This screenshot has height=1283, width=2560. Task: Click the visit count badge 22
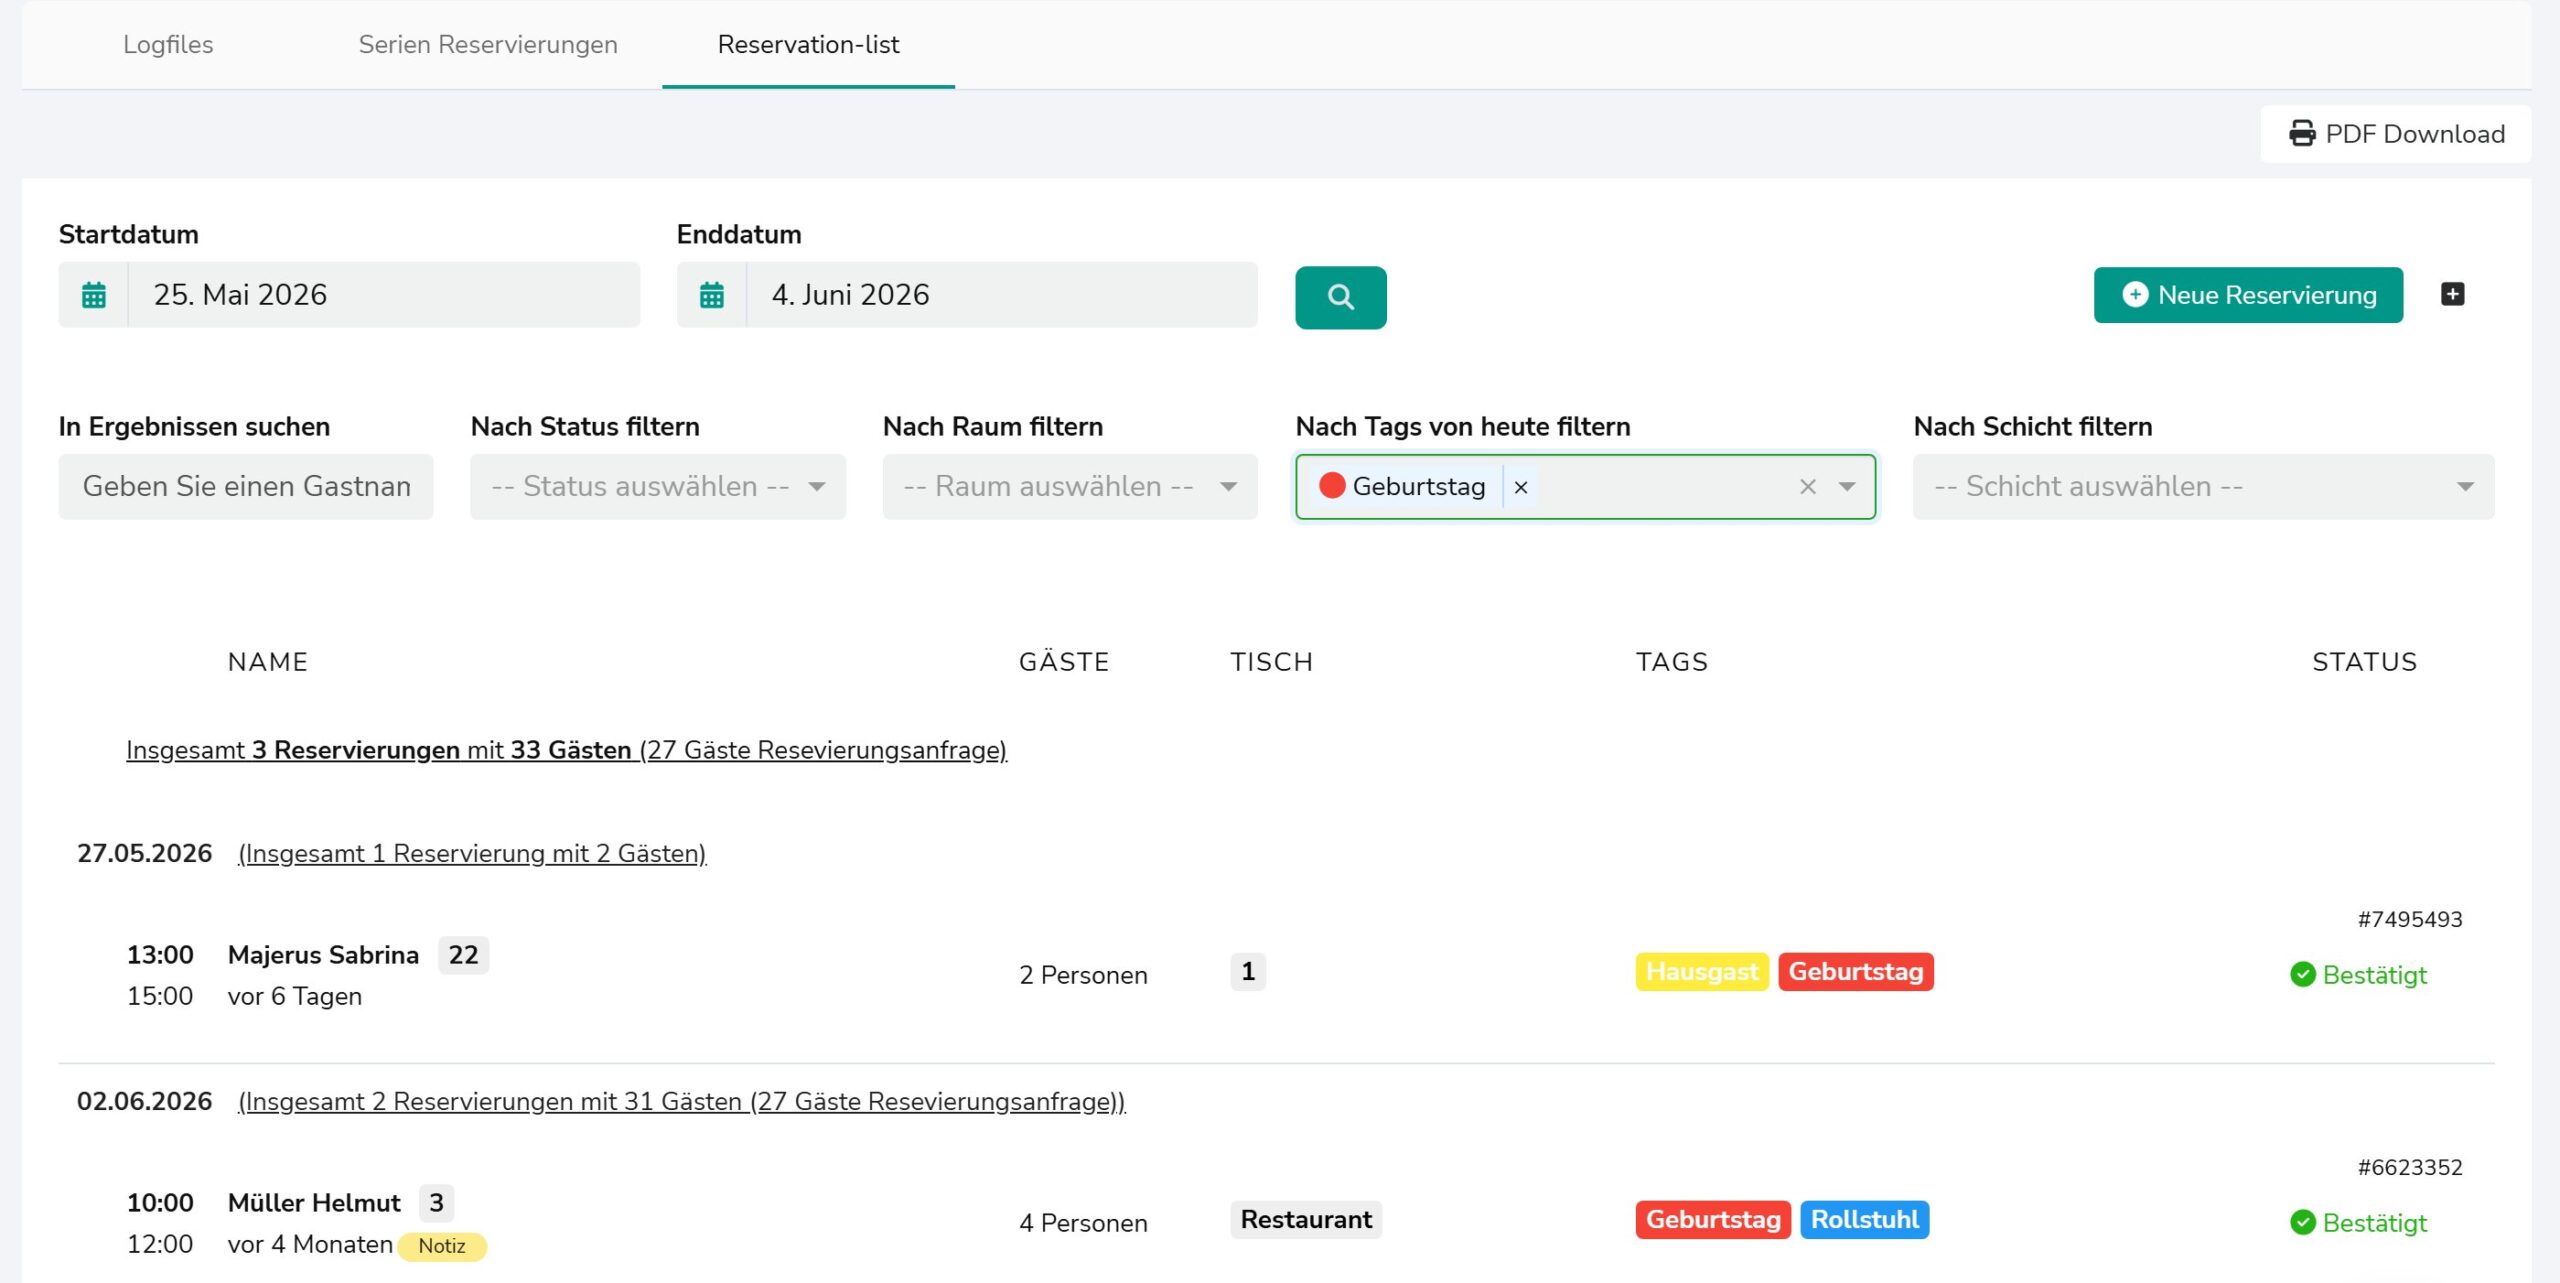463,955
